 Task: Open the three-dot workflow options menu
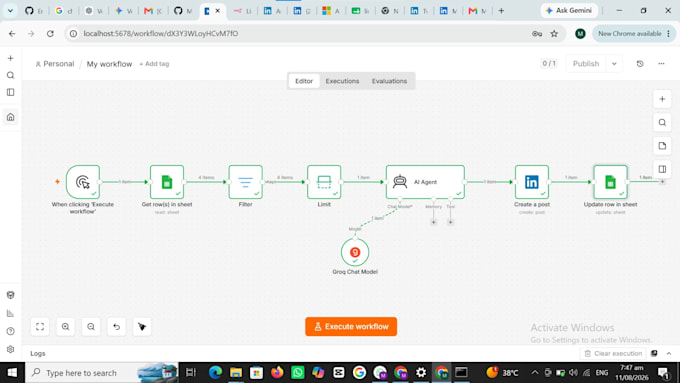click(x=661, y=64)
